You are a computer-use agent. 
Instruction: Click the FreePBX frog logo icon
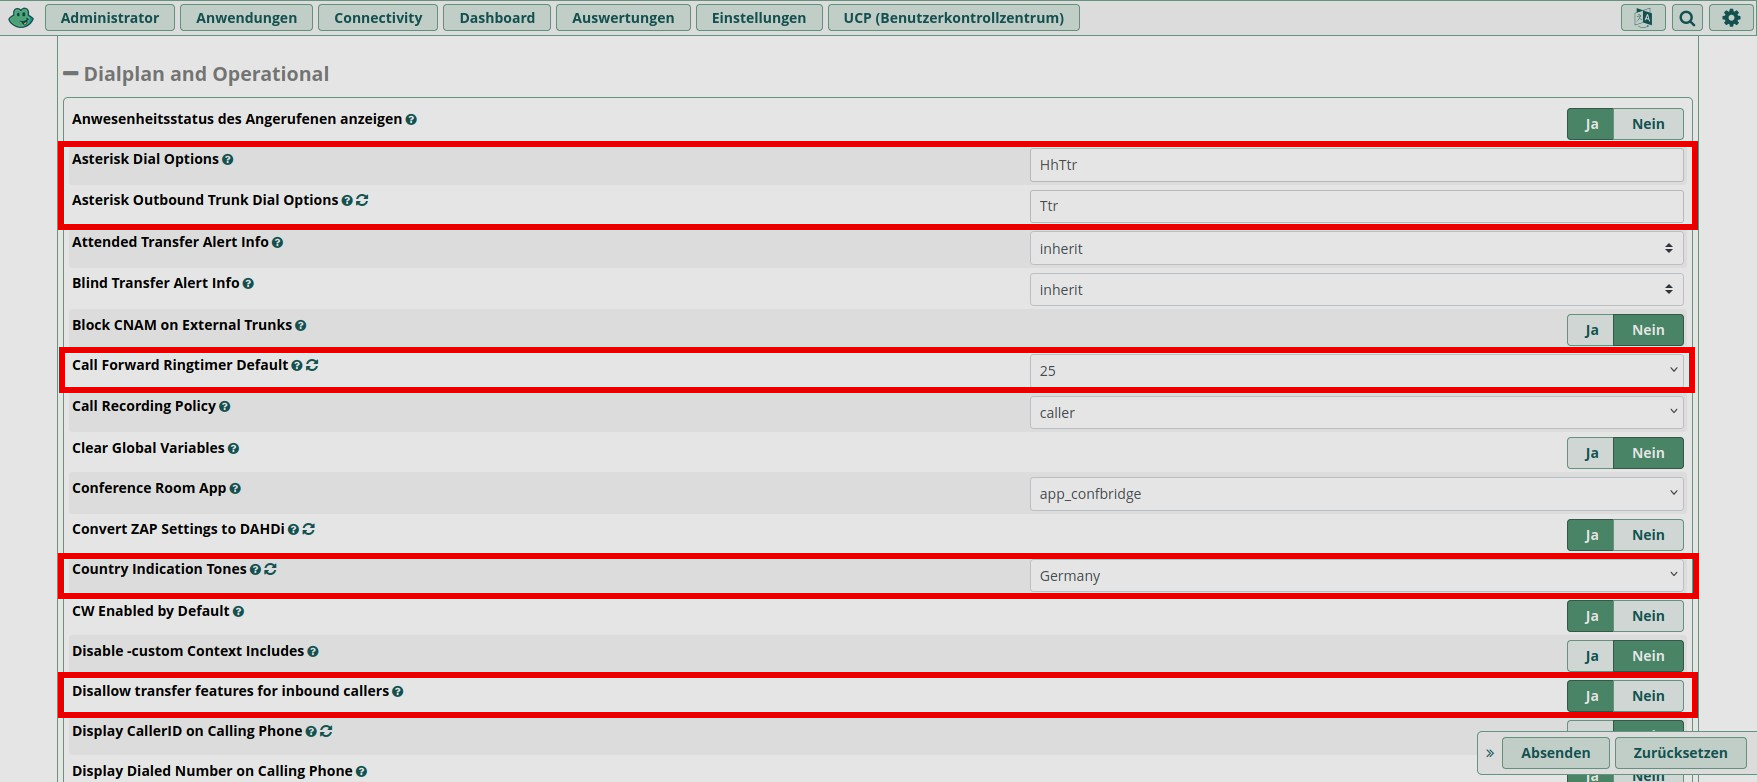coord(21,17)
